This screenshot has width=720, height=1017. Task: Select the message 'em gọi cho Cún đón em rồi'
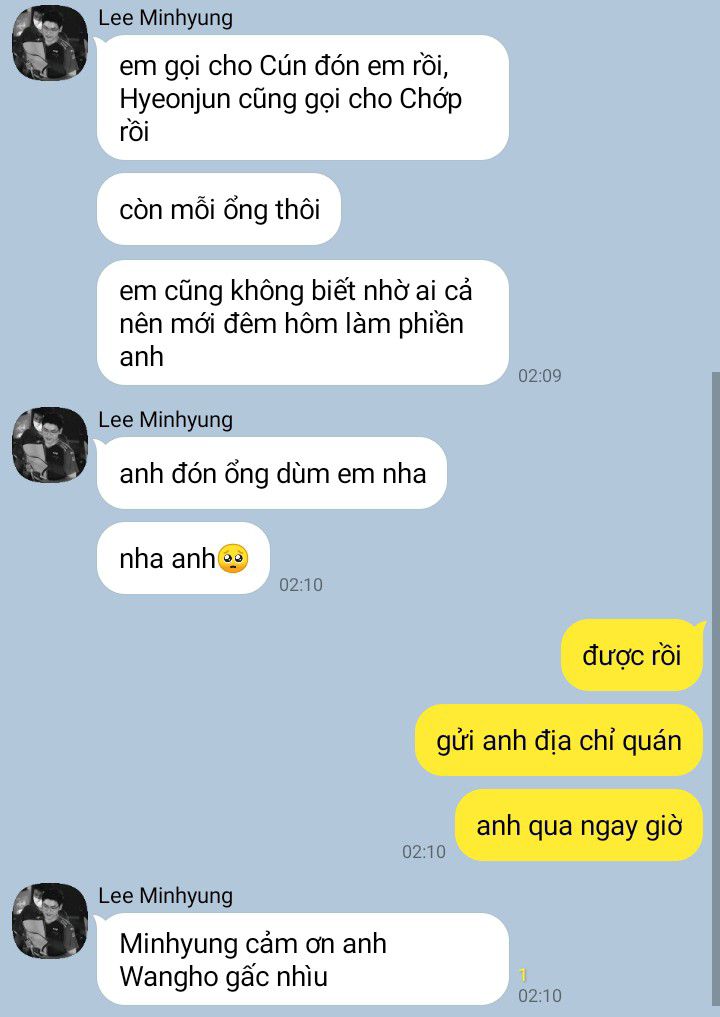(x=302, y=98)
